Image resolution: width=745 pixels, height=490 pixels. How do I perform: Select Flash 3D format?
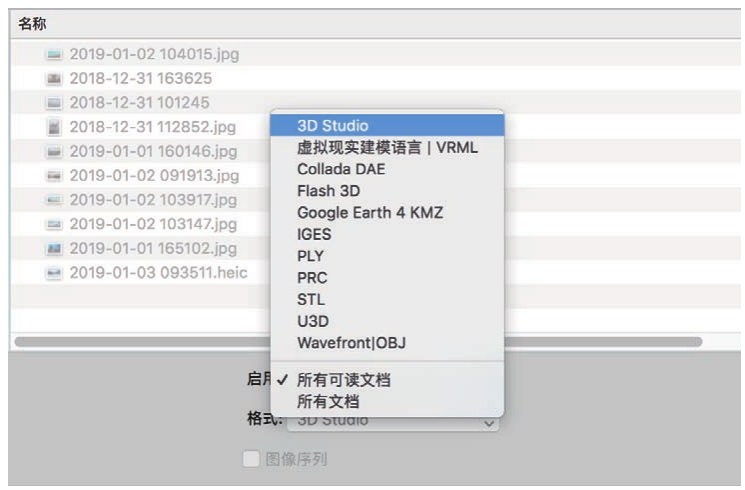coord(387,191)
